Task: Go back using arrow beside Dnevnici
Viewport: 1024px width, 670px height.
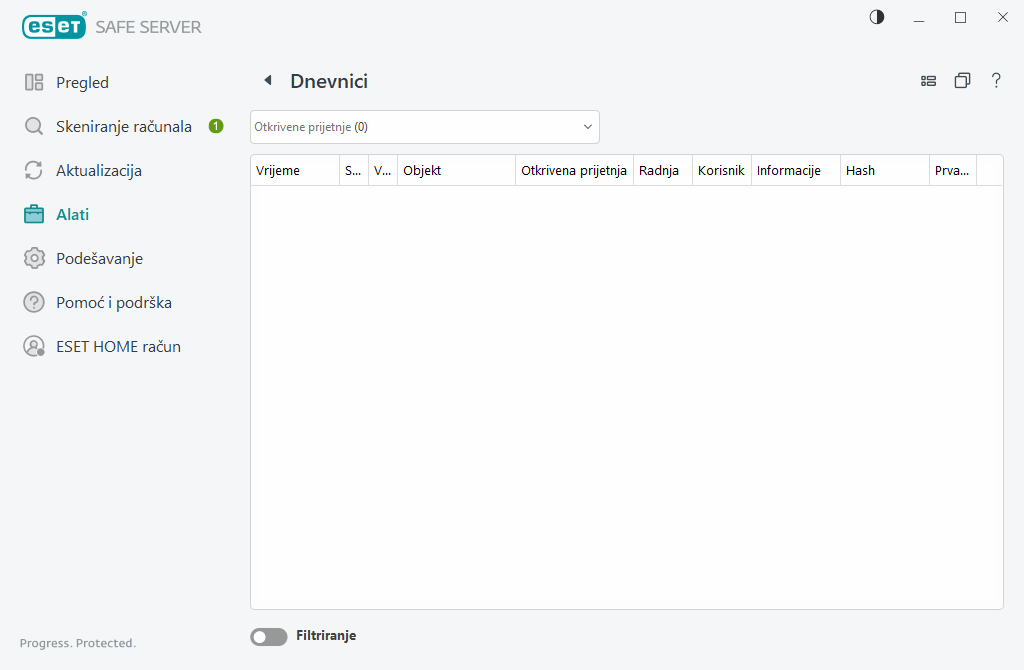Action: [x=267, y=81]
